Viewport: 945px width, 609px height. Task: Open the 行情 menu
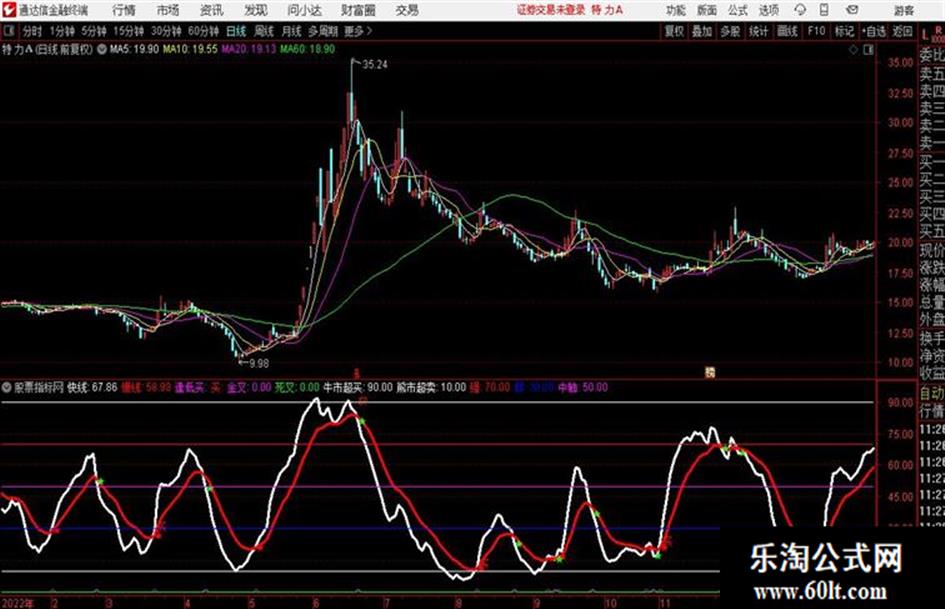124,10
